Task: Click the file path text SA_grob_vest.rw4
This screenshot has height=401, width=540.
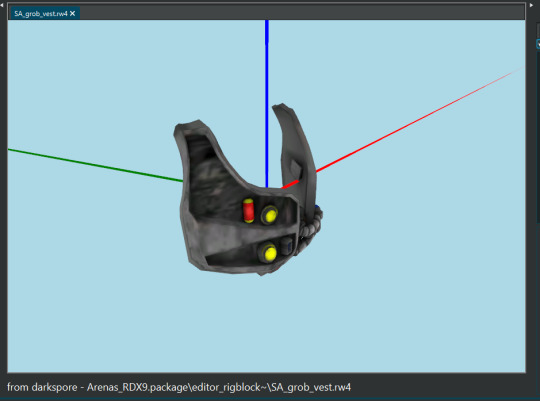Action: point(311,388)
